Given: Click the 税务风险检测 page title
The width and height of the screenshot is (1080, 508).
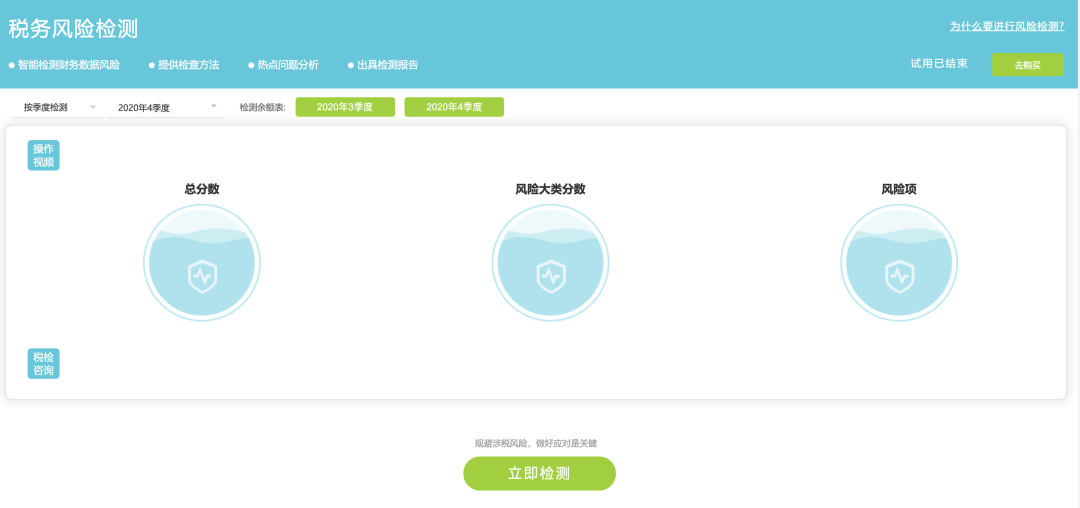Looking at the screenshot, I should (x=73, y=29).
